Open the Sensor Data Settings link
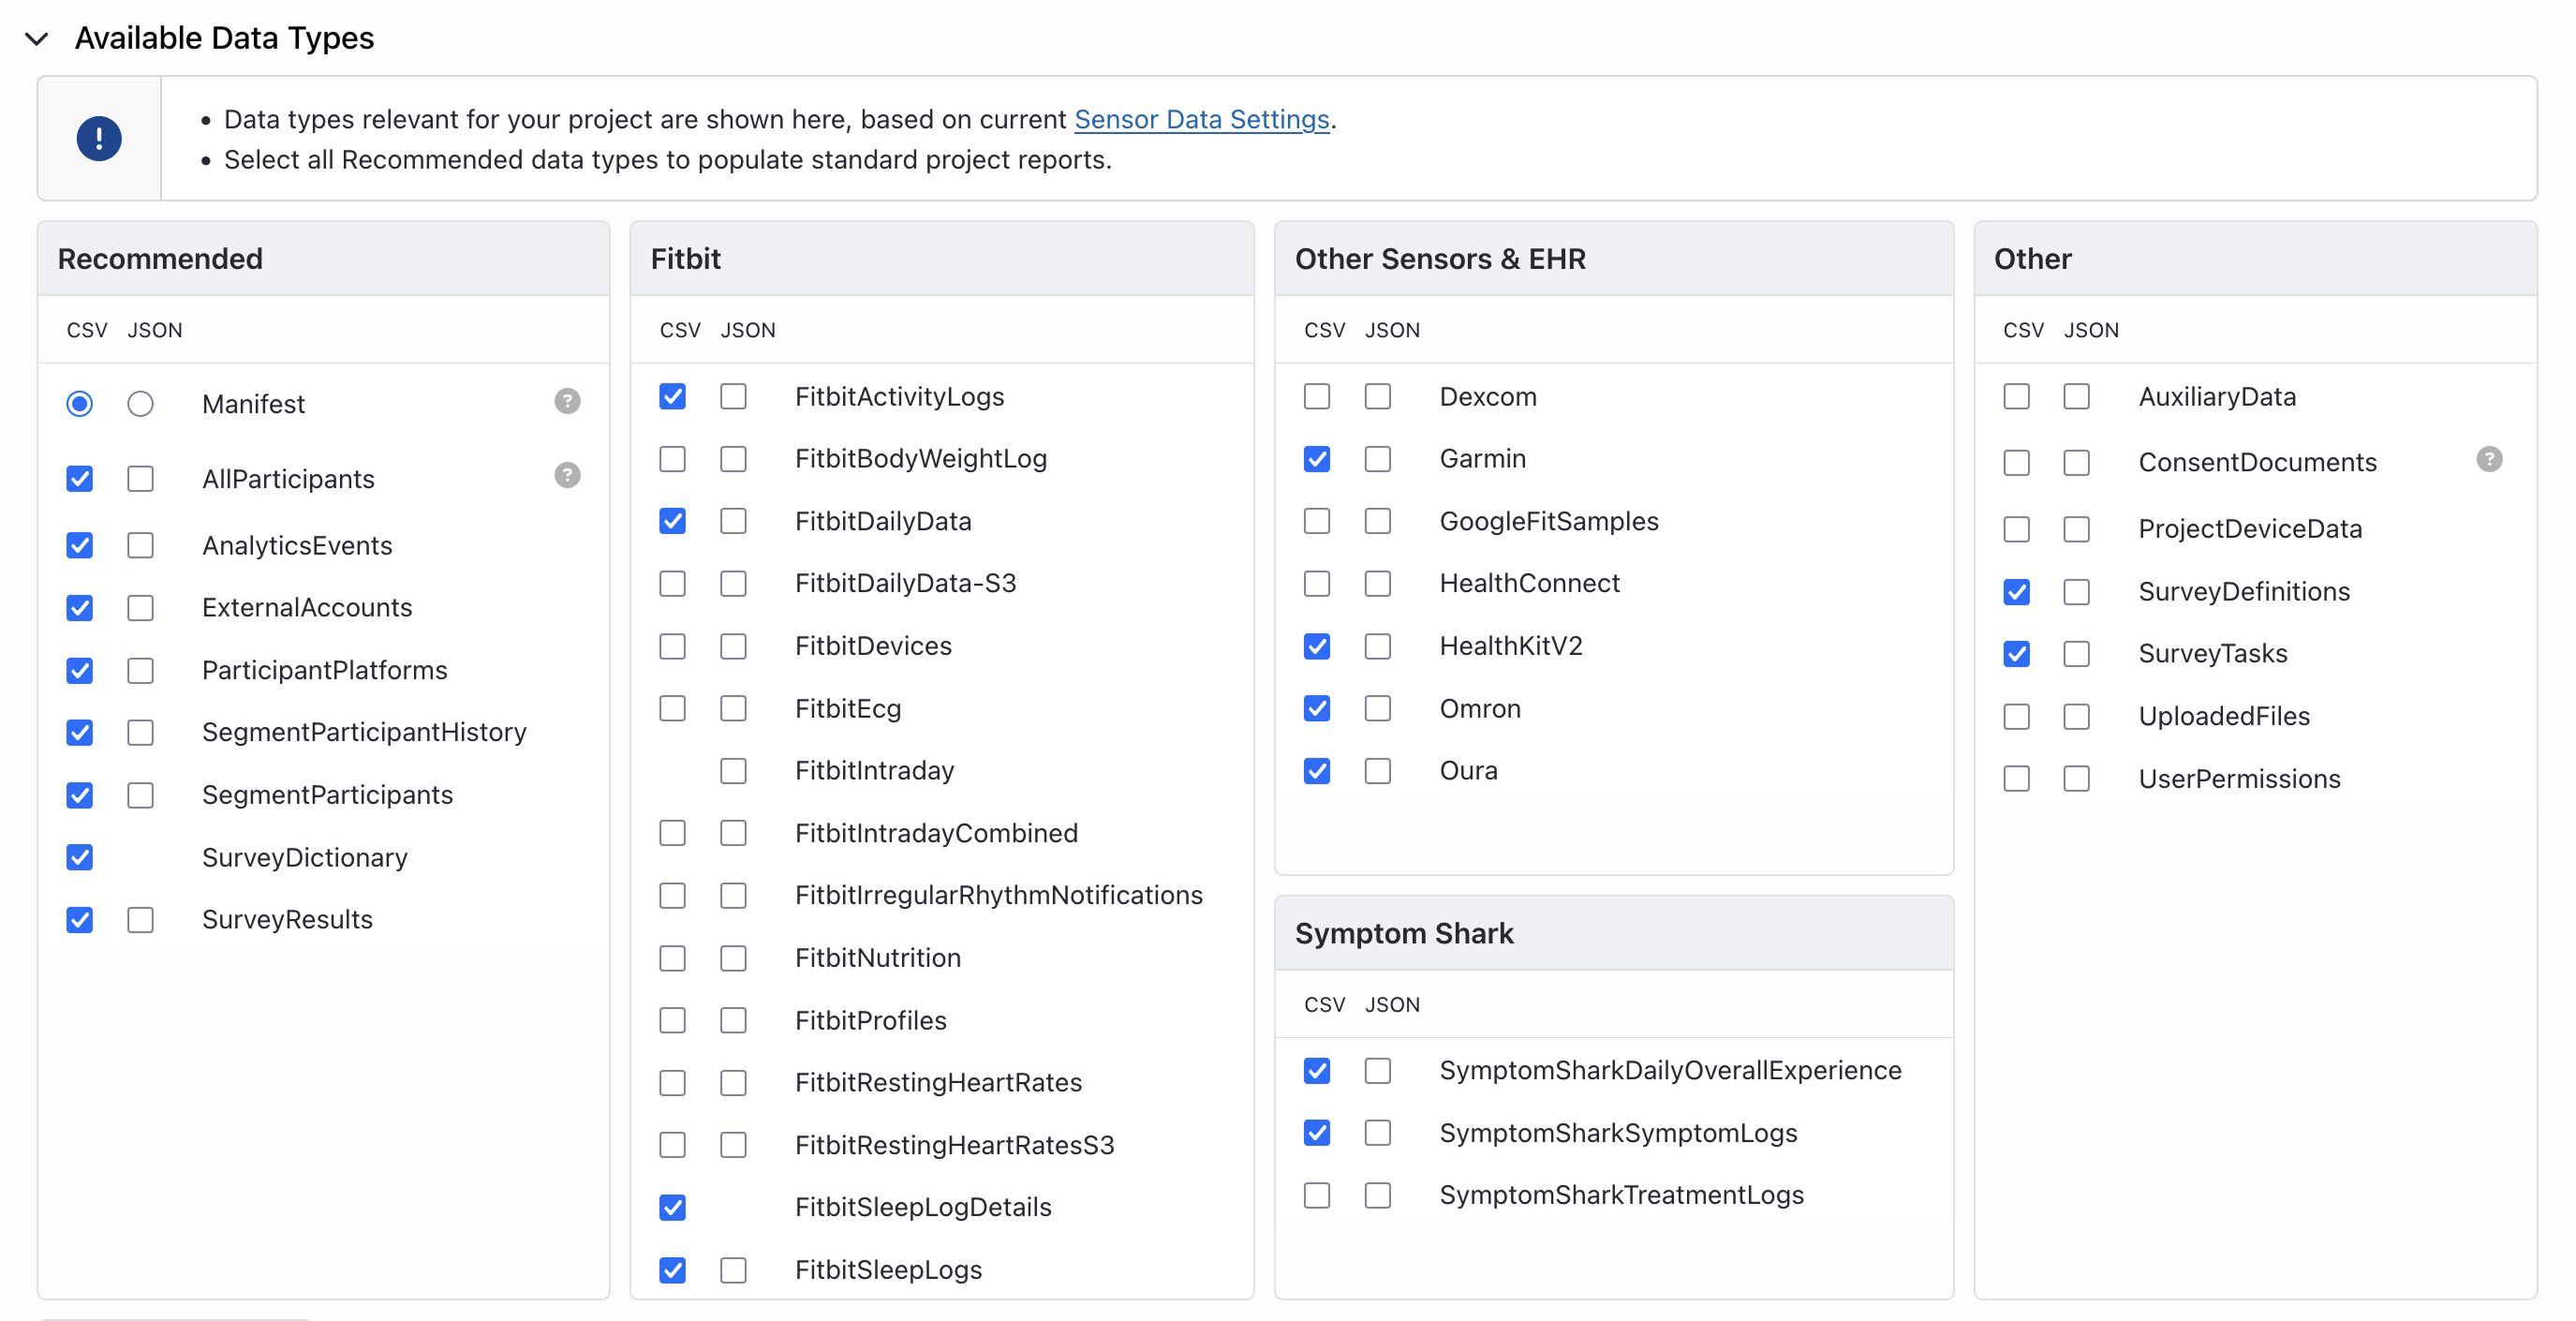Screen dimensions: 2576x1321 tap(1201, 119)
